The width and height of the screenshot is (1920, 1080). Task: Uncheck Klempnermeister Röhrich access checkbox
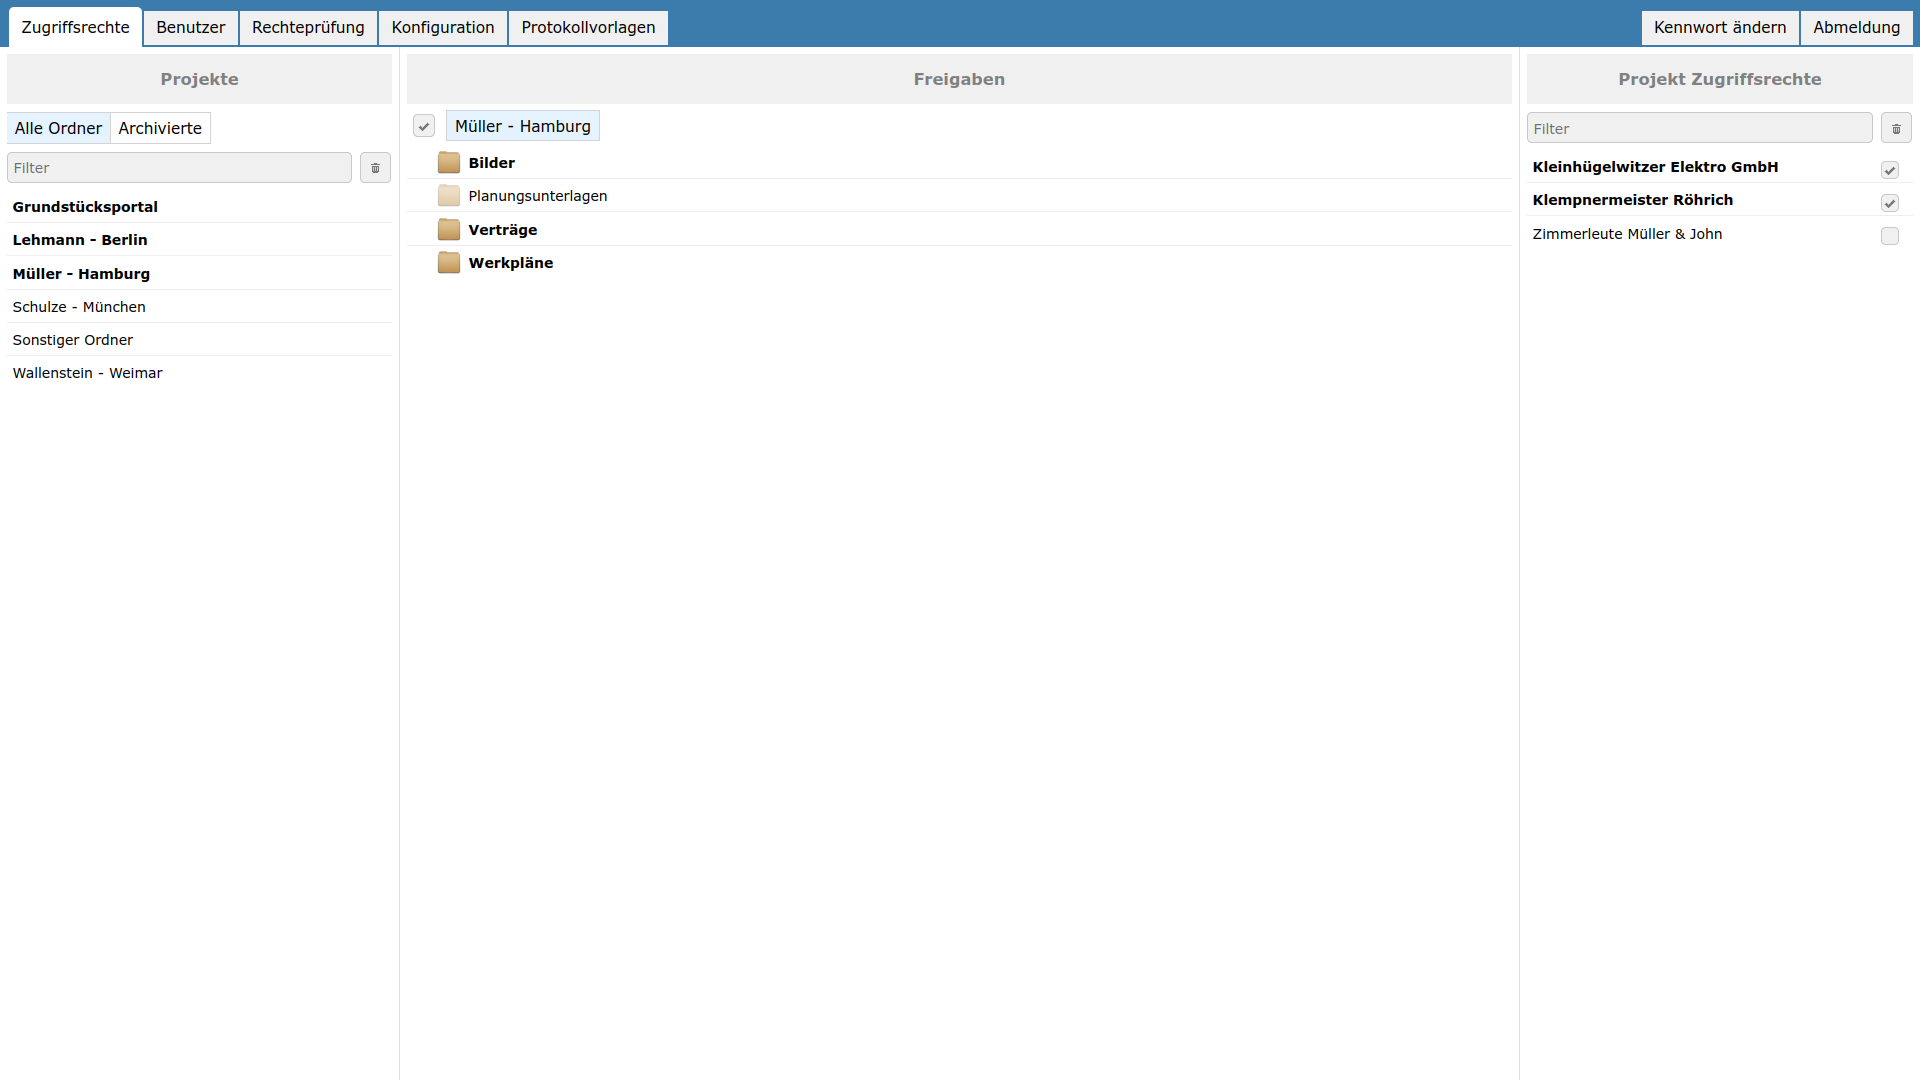point(1889,203)
